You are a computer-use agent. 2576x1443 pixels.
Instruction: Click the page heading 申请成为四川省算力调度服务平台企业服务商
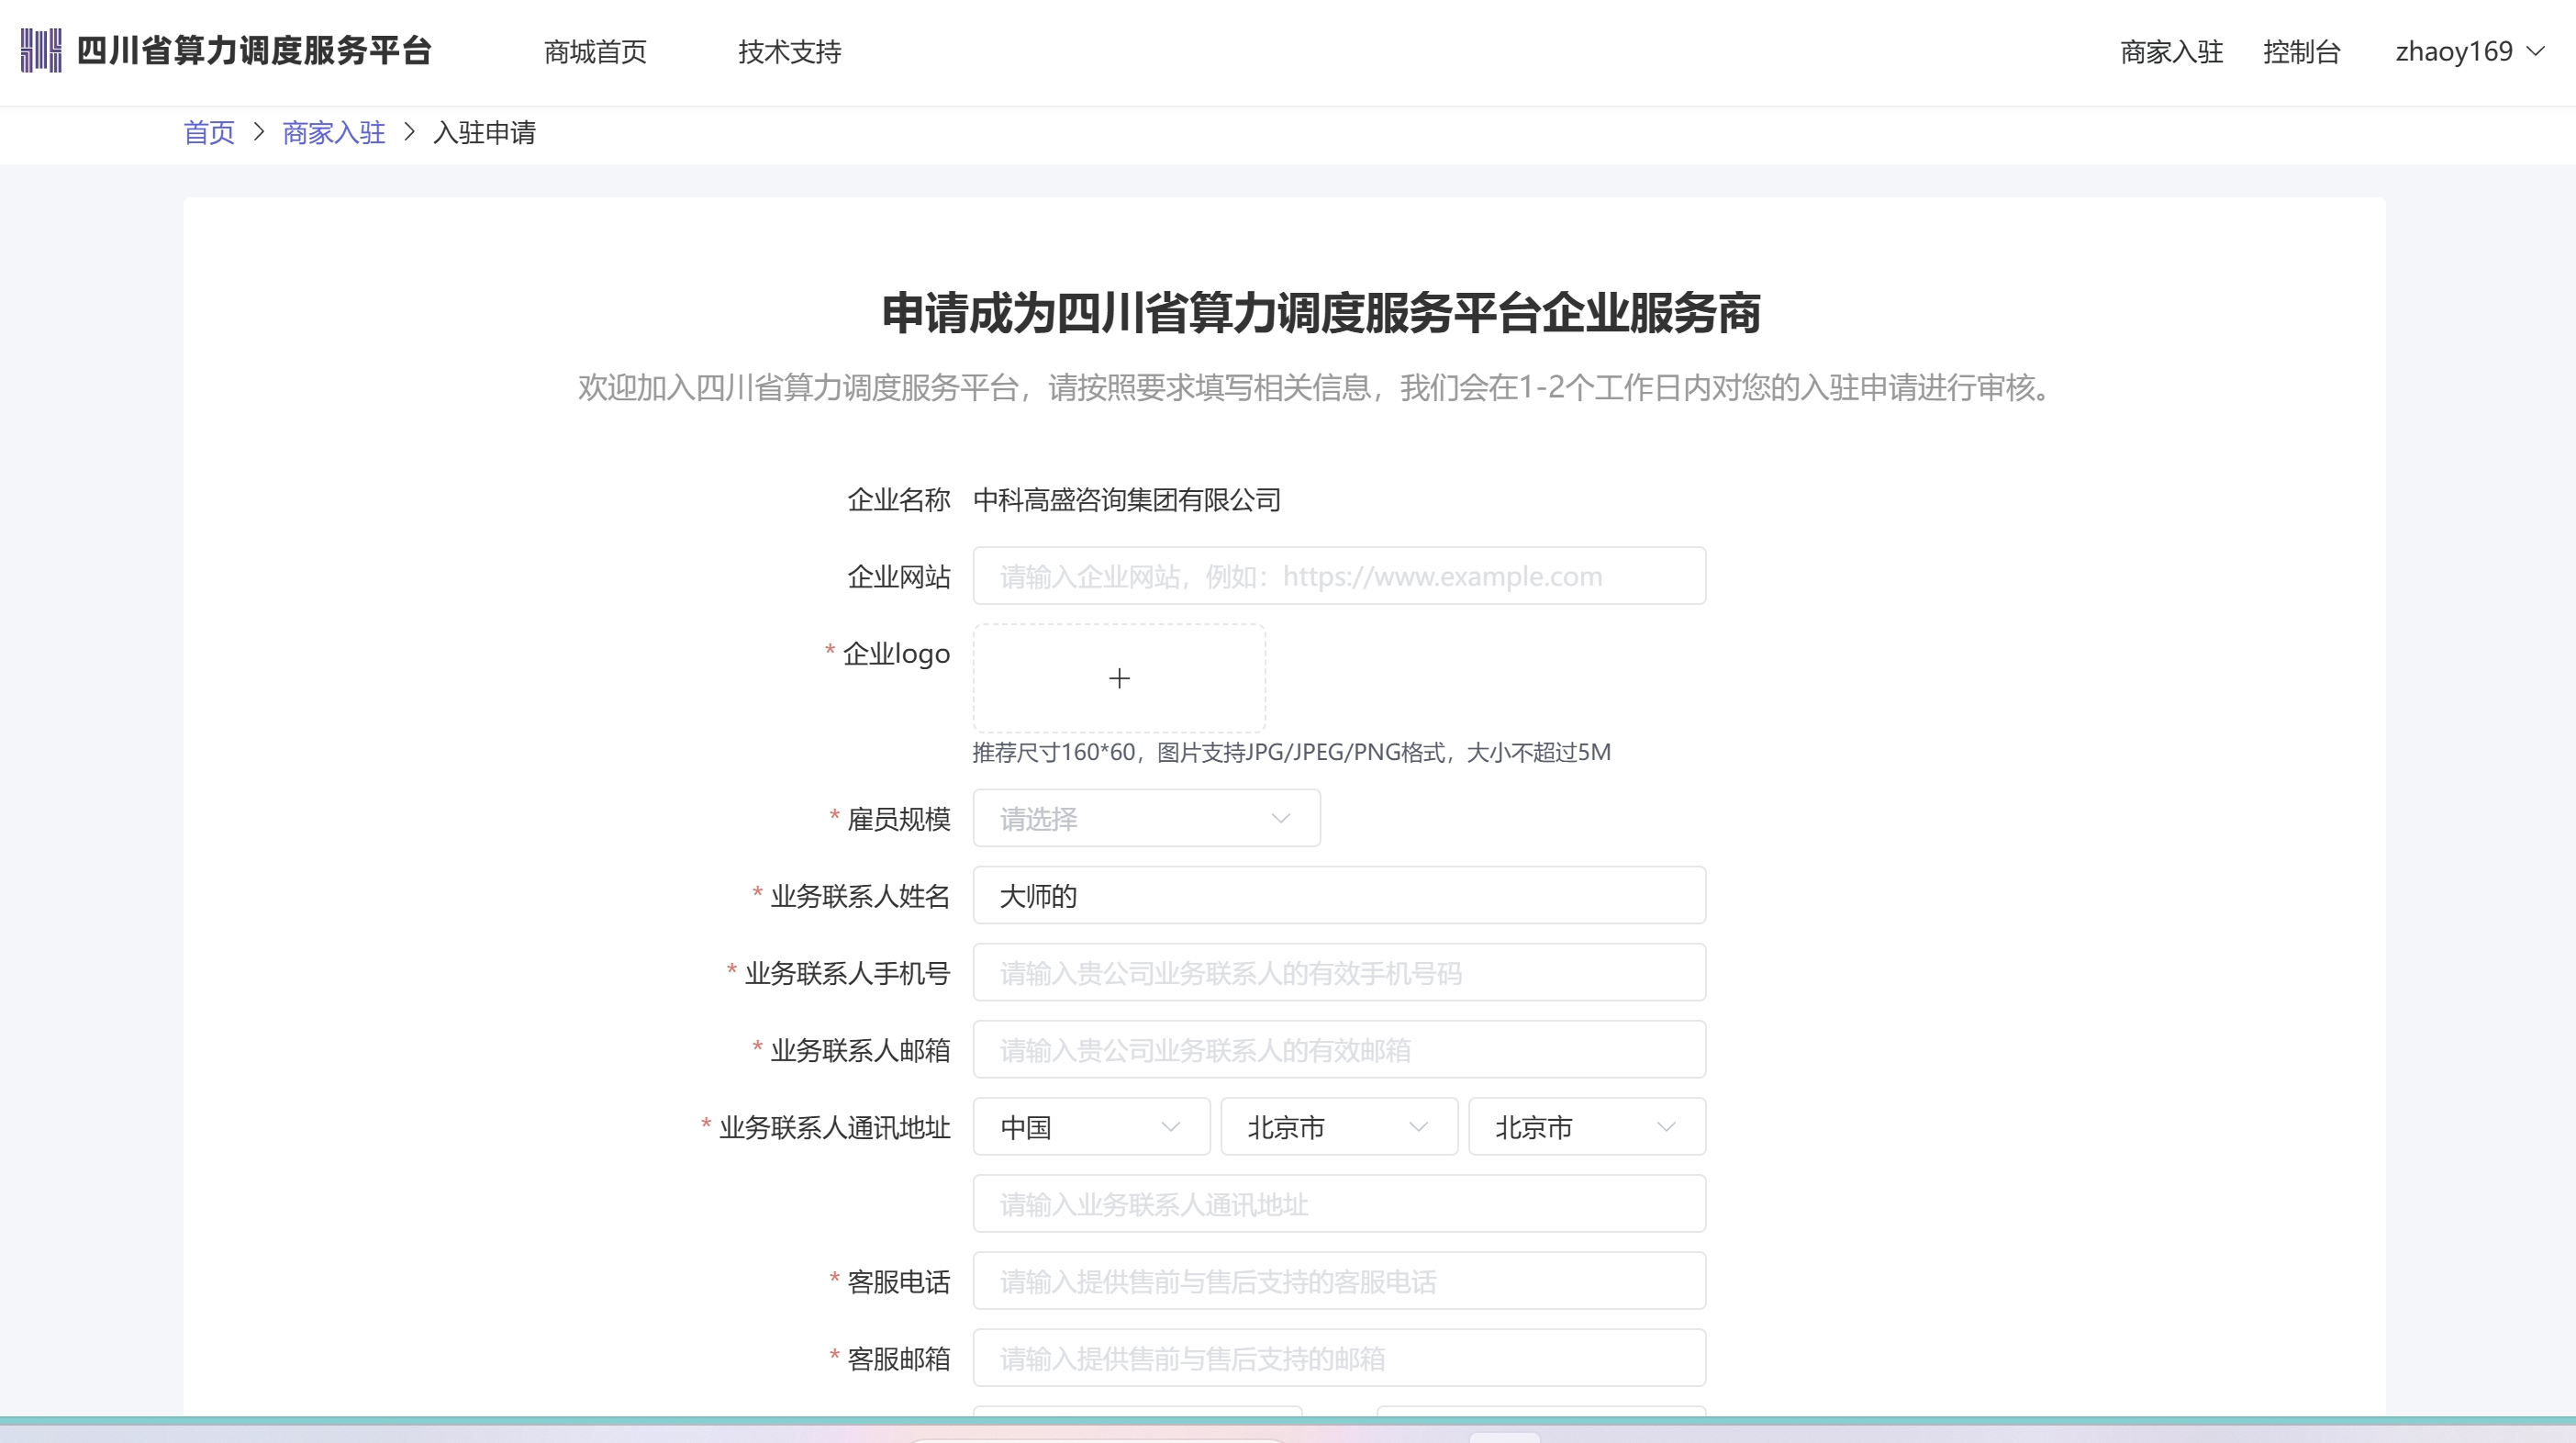1321,313
